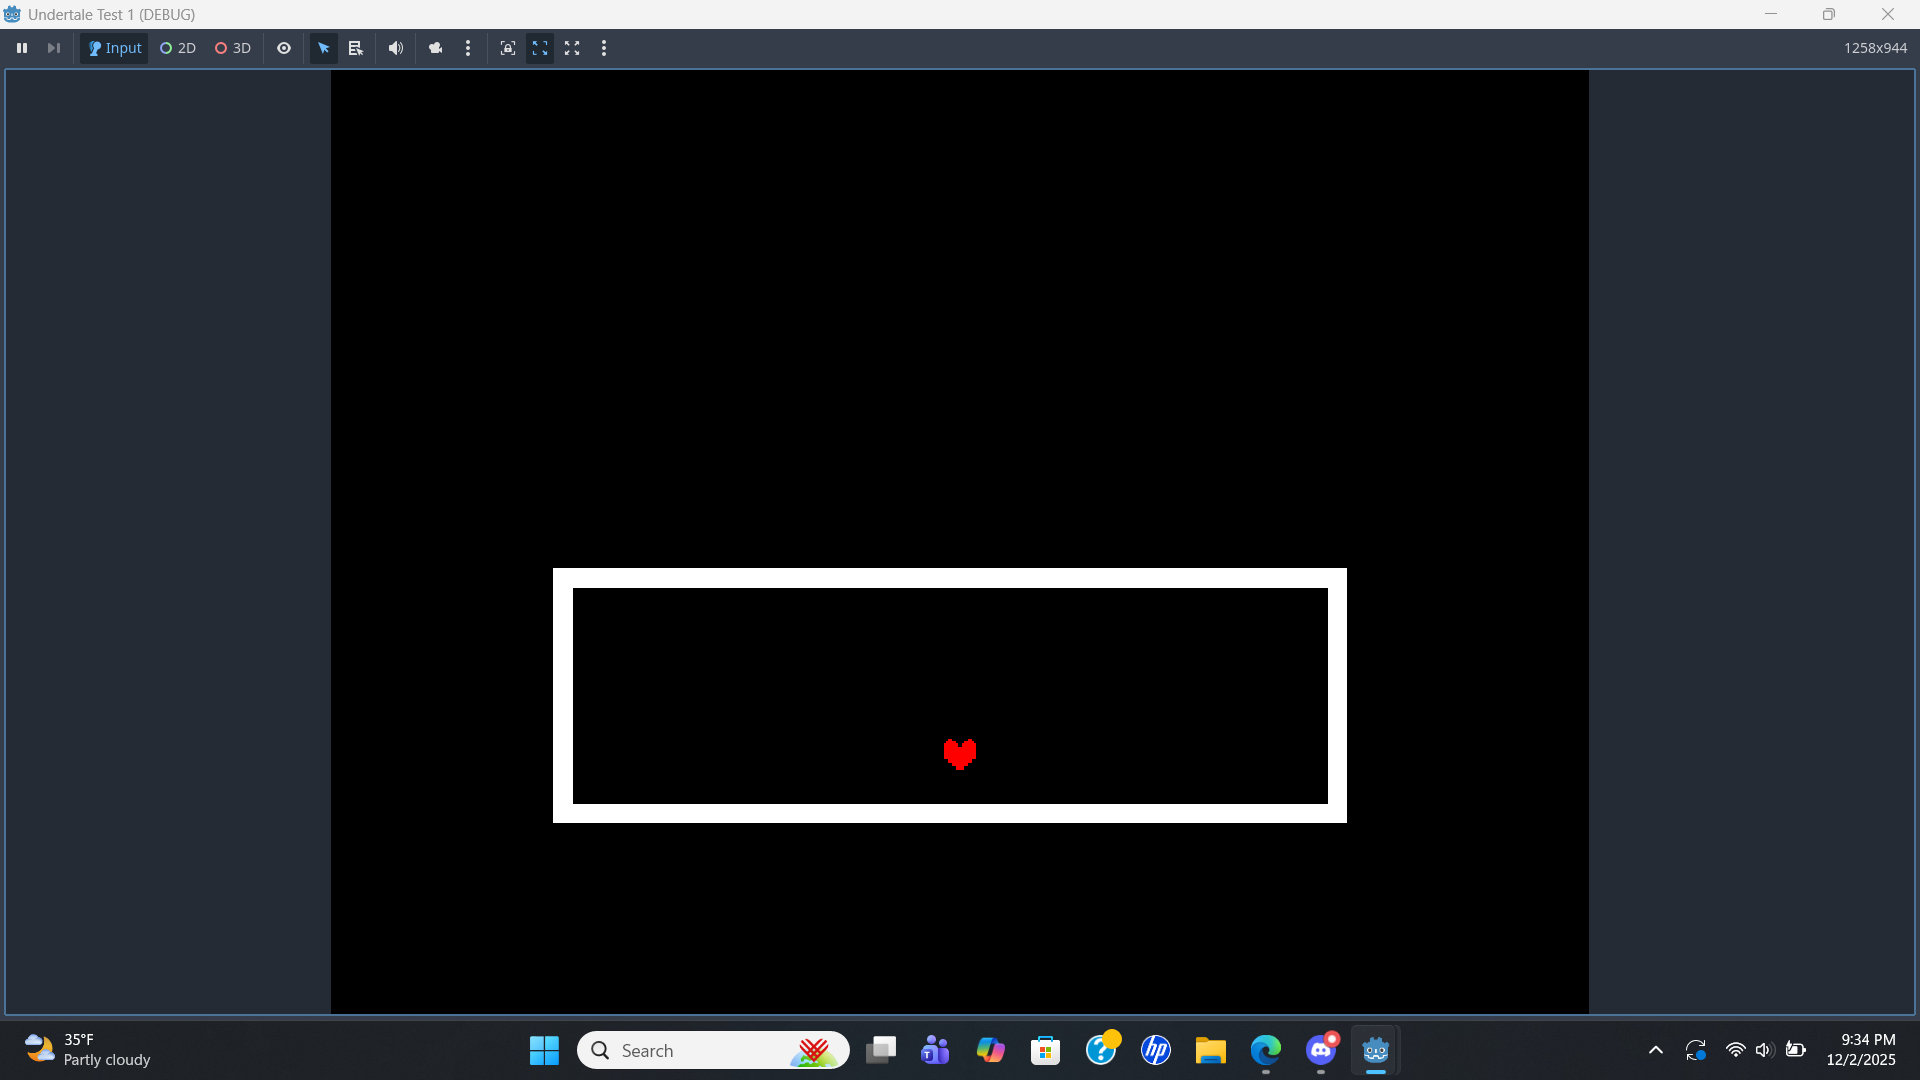Toggle the selection visibility eye icon

click(284, 48)
